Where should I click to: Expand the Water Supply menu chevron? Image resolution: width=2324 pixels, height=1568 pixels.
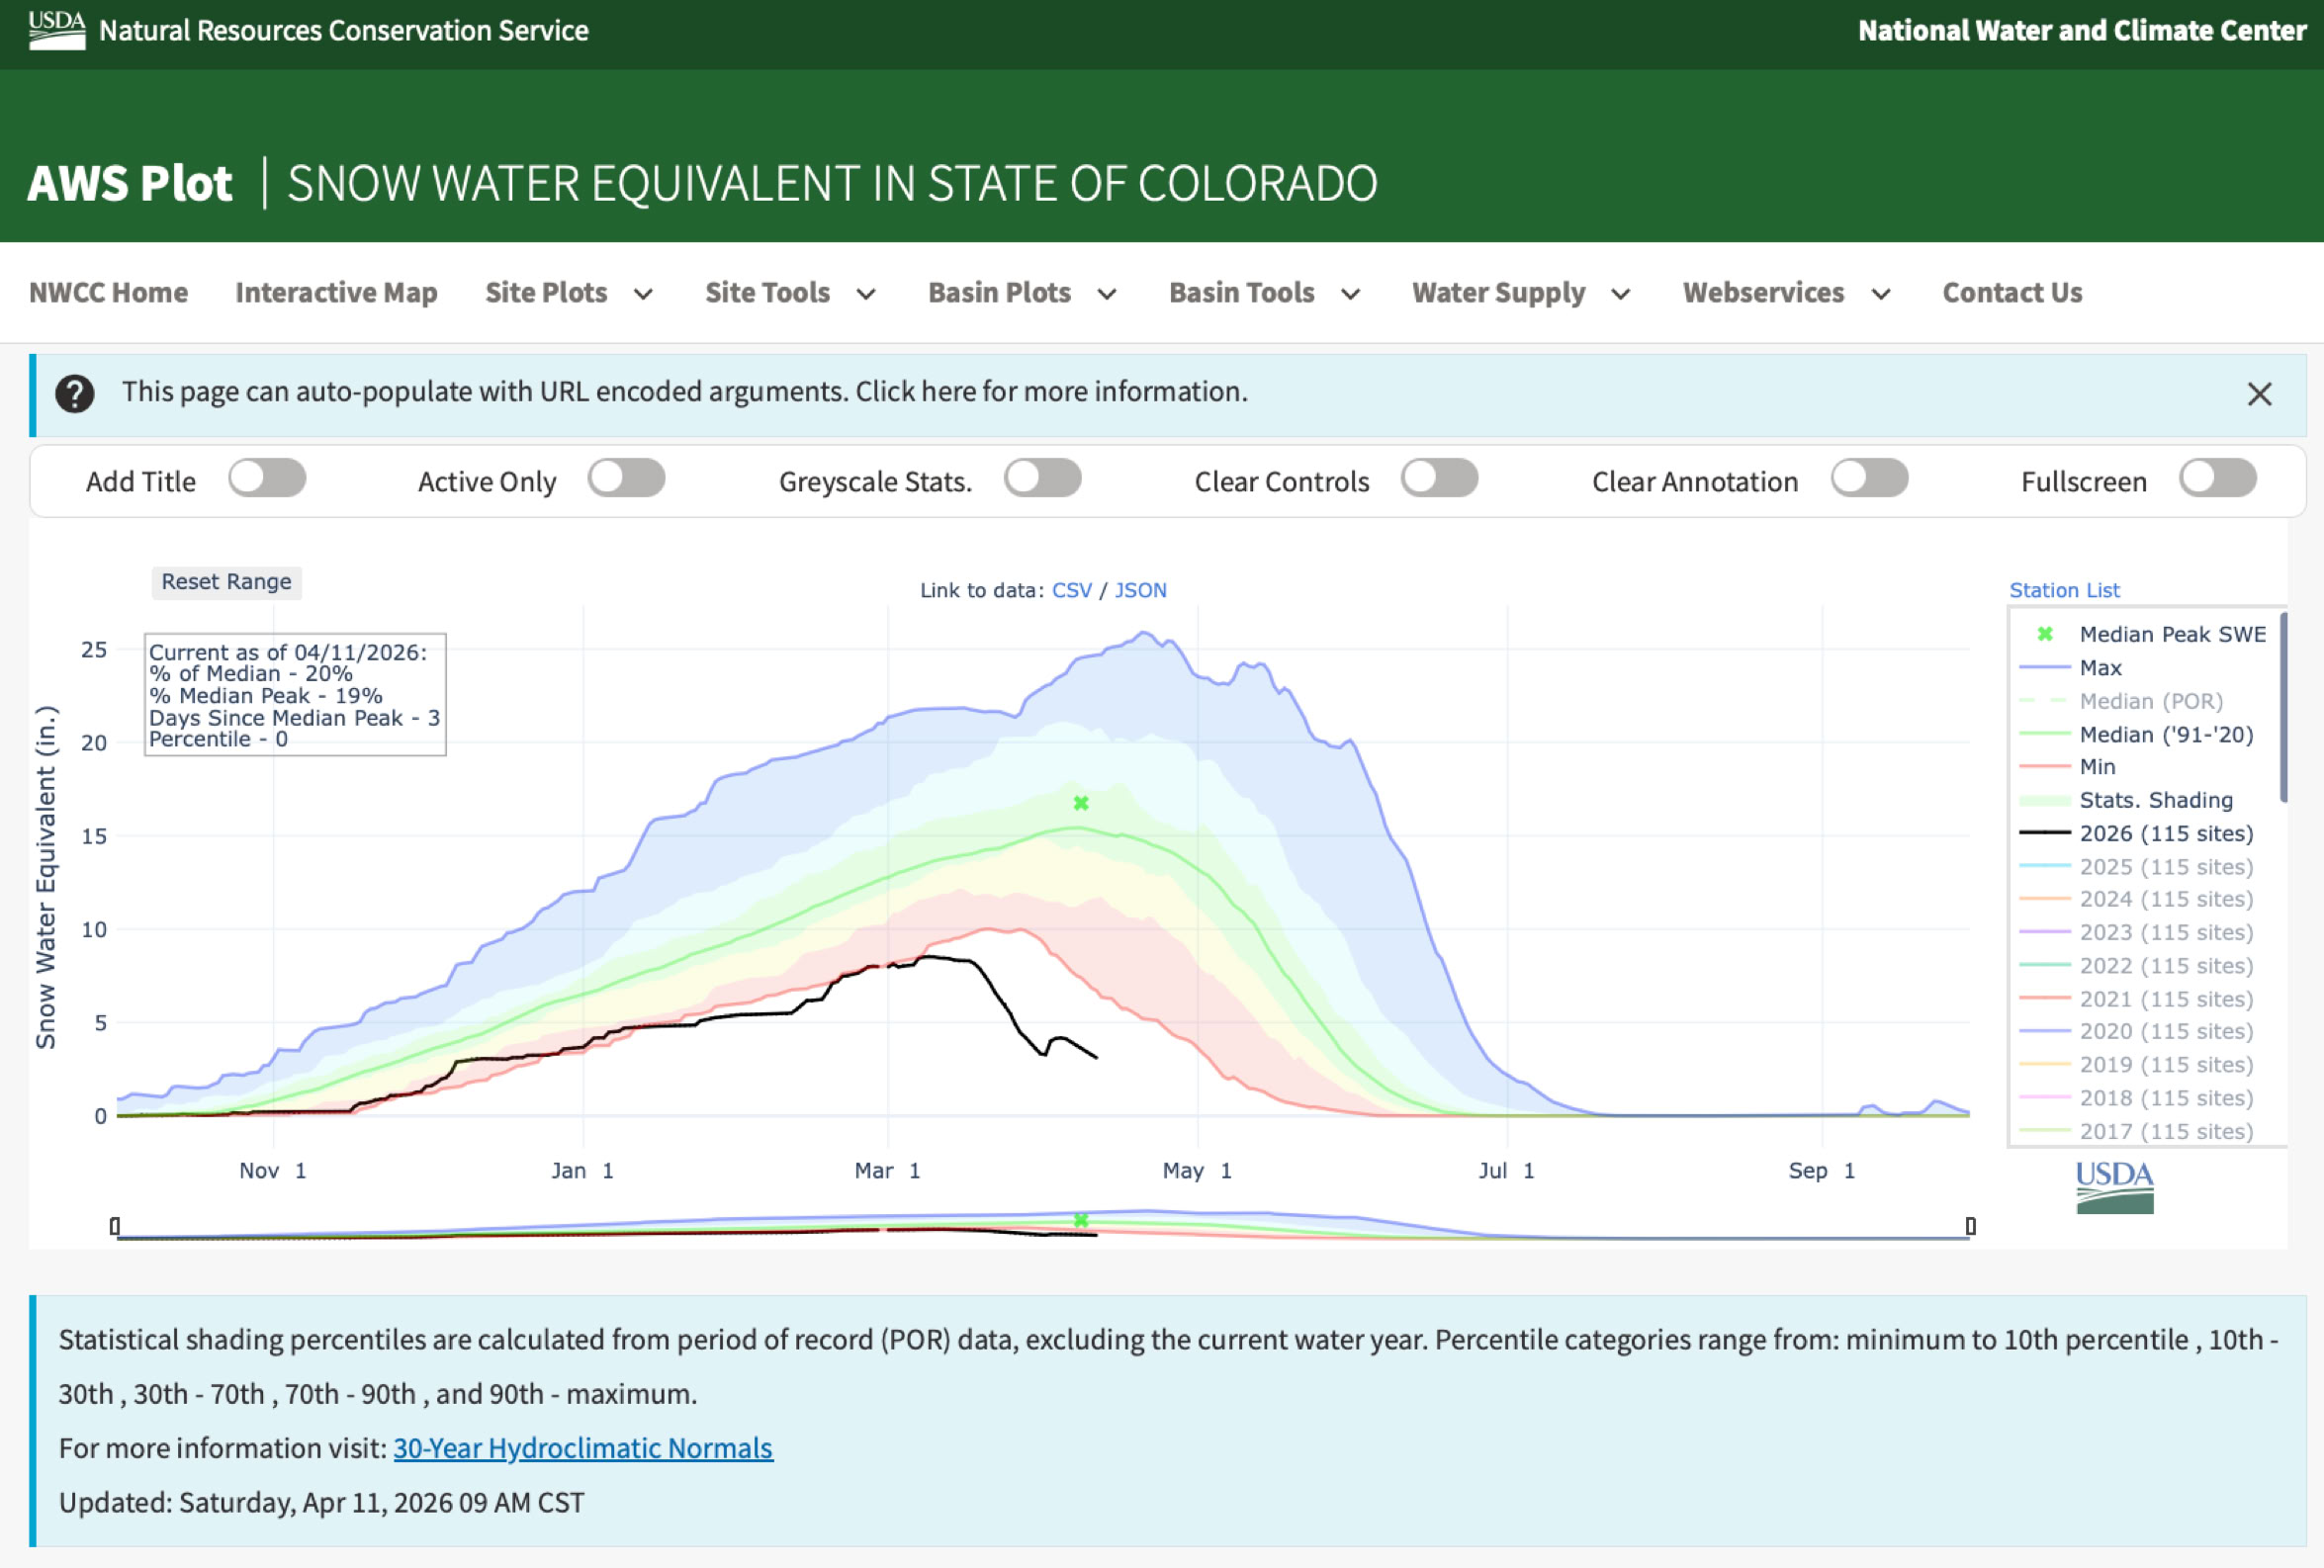tap(1621, 294)
